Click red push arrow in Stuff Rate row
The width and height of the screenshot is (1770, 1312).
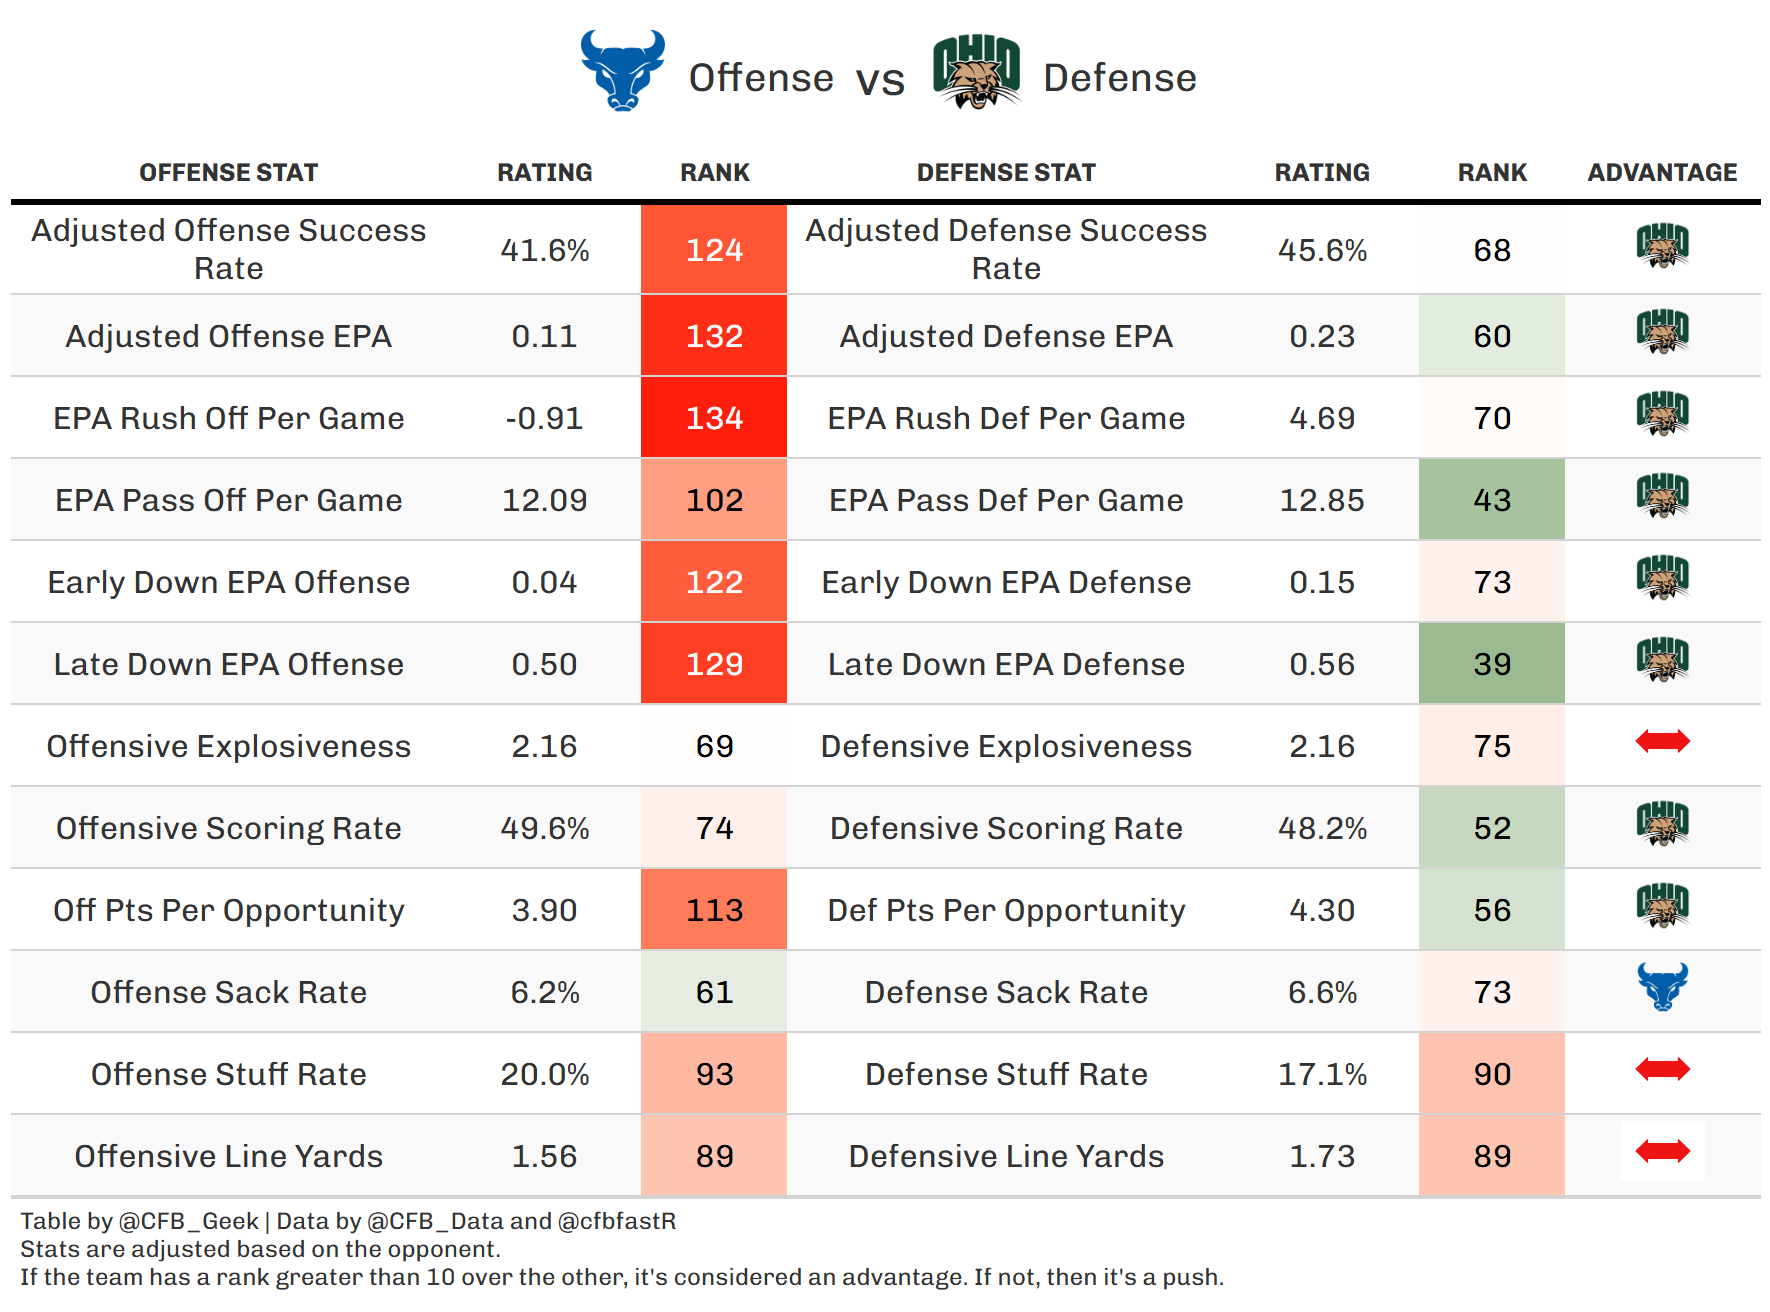pyautogui.click(x=1662, y=1069)
